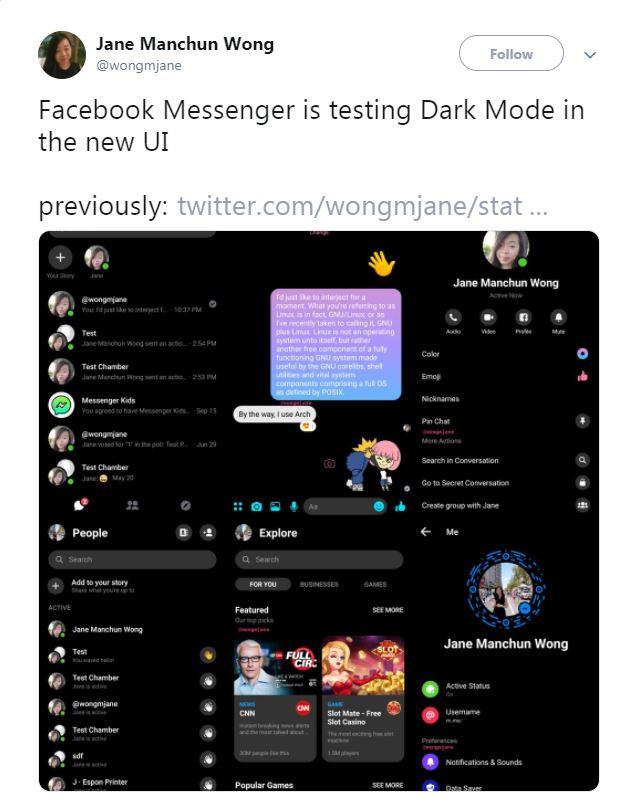Tap the Your Story plus icon
Image resolution: width=632 pixels, height=808 pixels.
coord(60,257)
